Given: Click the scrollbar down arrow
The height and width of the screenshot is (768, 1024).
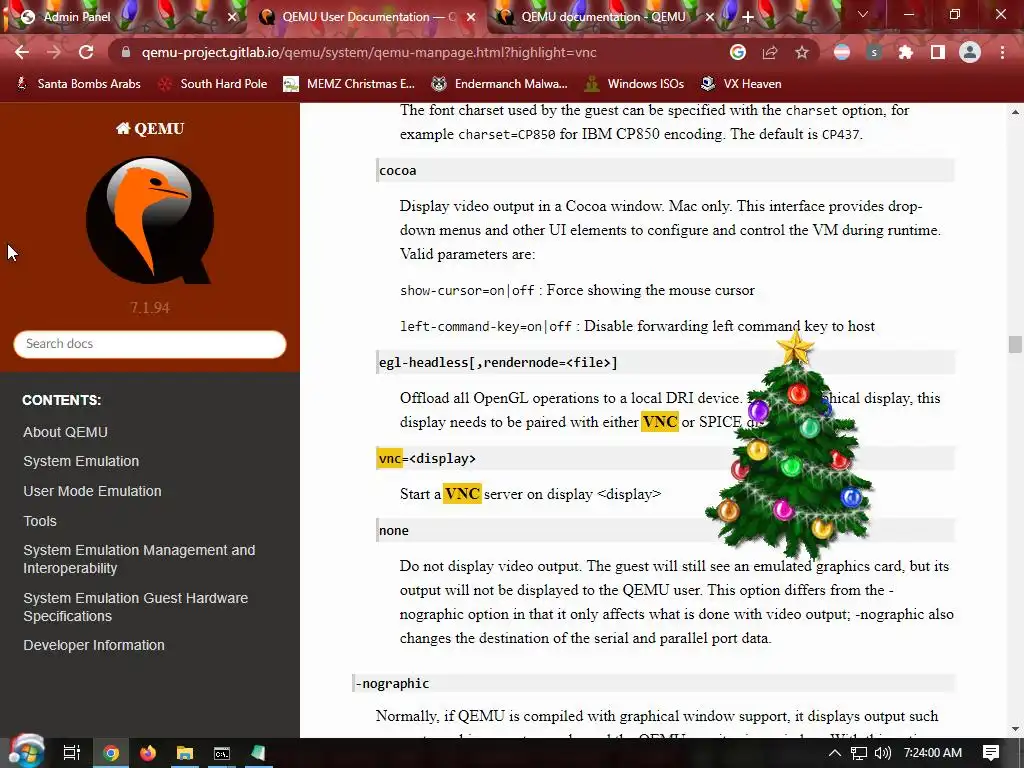Looking at the screenshot, I should 1015,729.
